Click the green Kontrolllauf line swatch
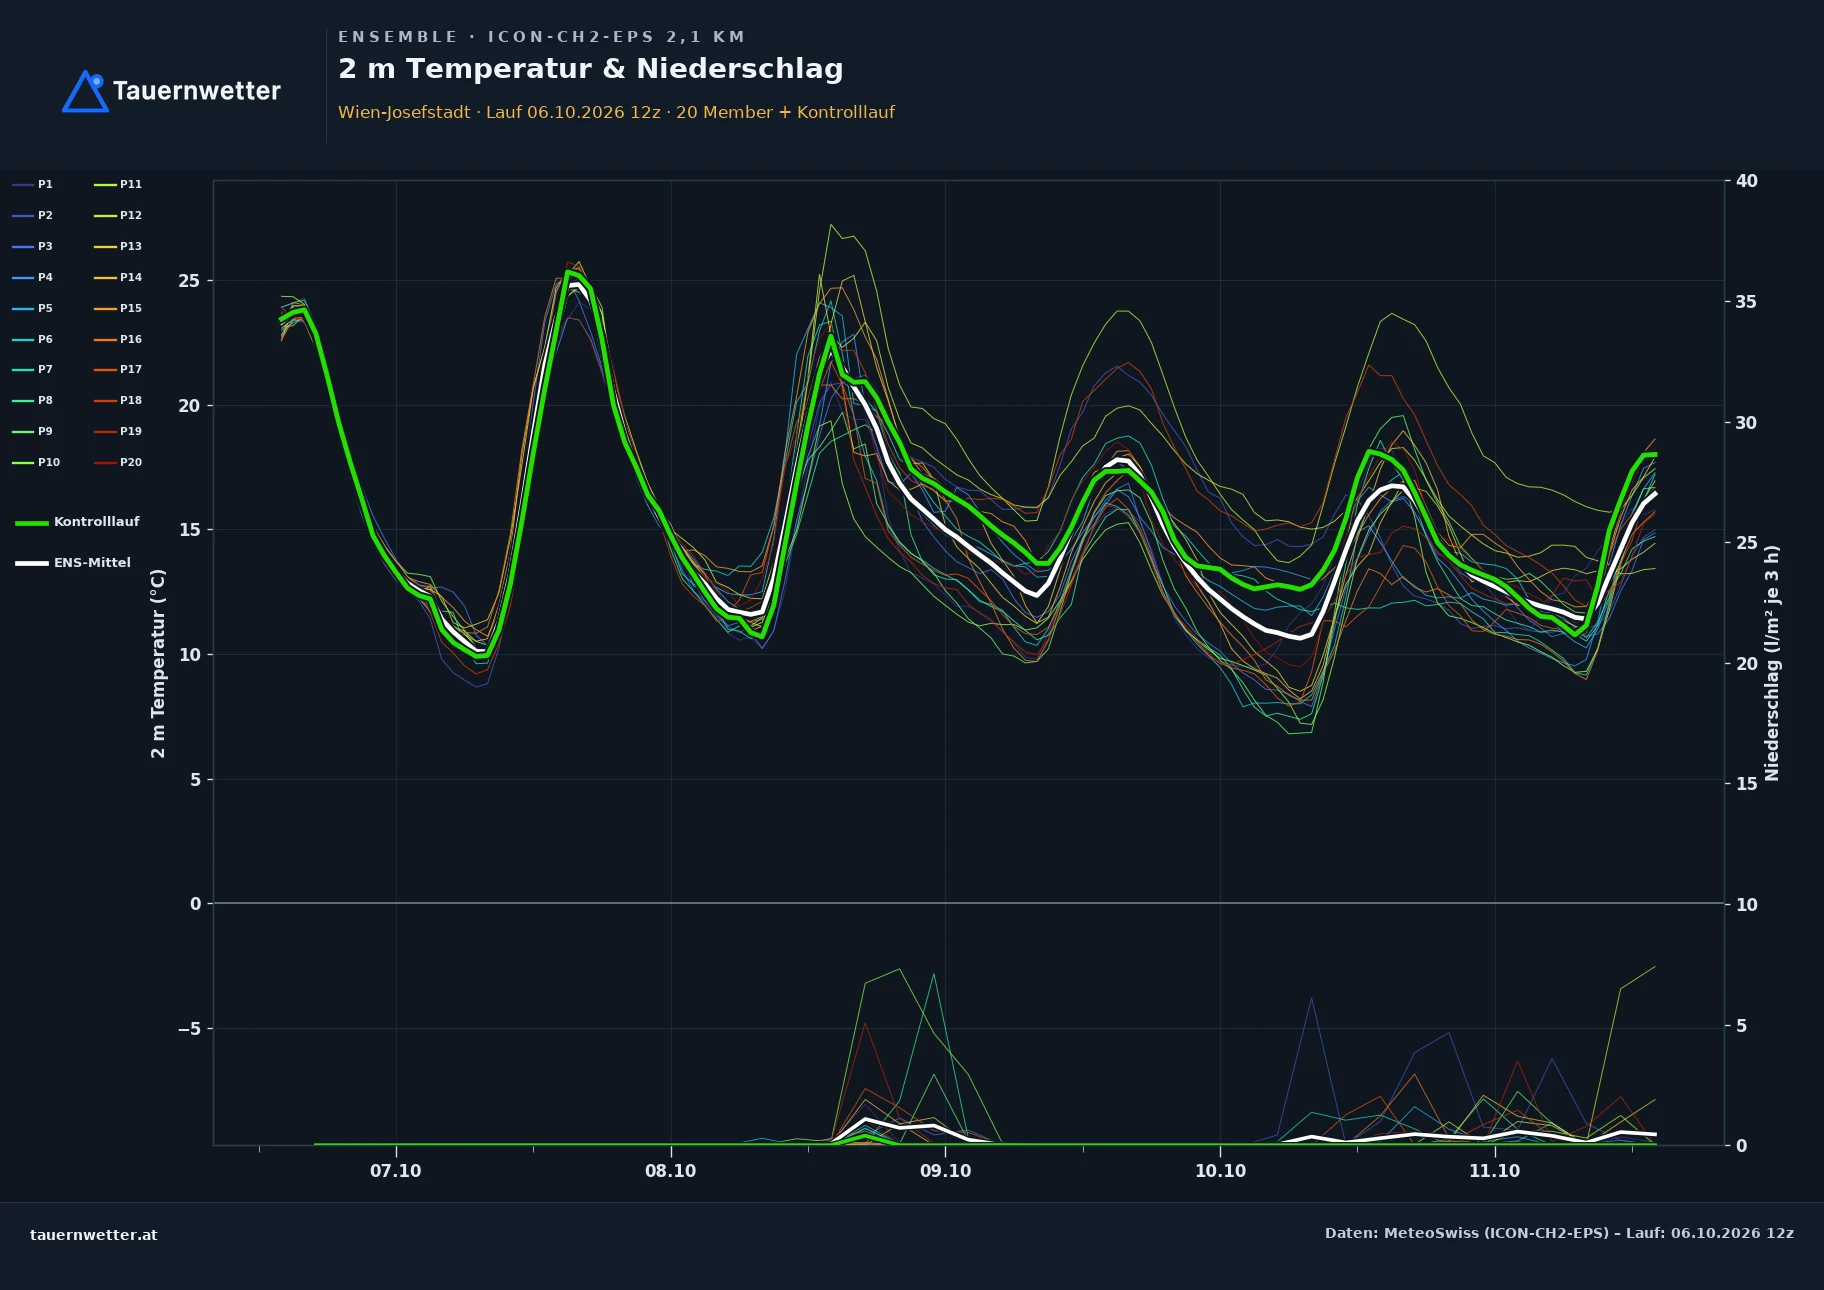The height and width of the screenshot is (1290, 1824). pyautogui.click(x=32, y=523)
